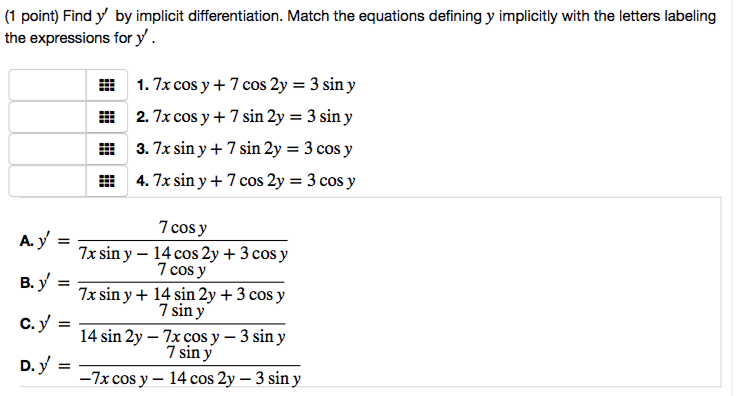Click the denominator of expression A
Viewport: 752px width, 396px height.
183,253
